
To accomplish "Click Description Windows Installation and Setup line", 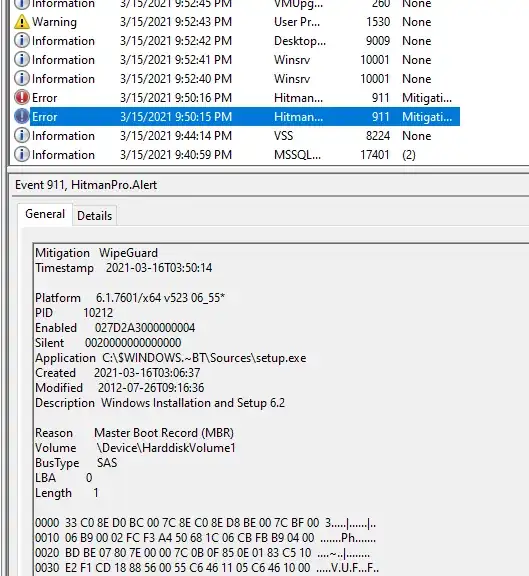I will pyautogui.click(x=160, y=403).
